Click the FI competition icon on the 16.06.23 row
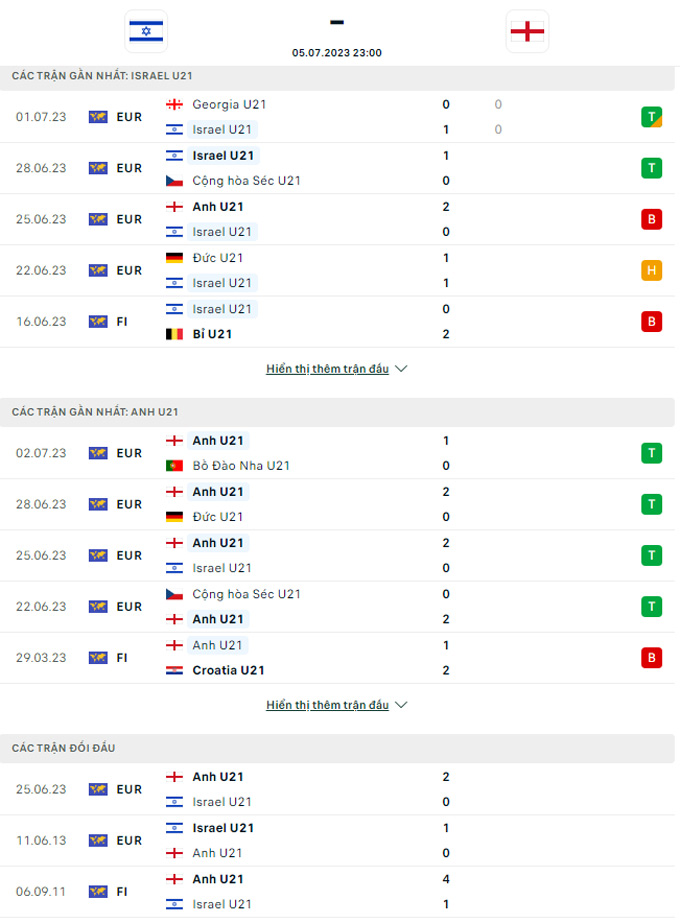 point(97,321)
